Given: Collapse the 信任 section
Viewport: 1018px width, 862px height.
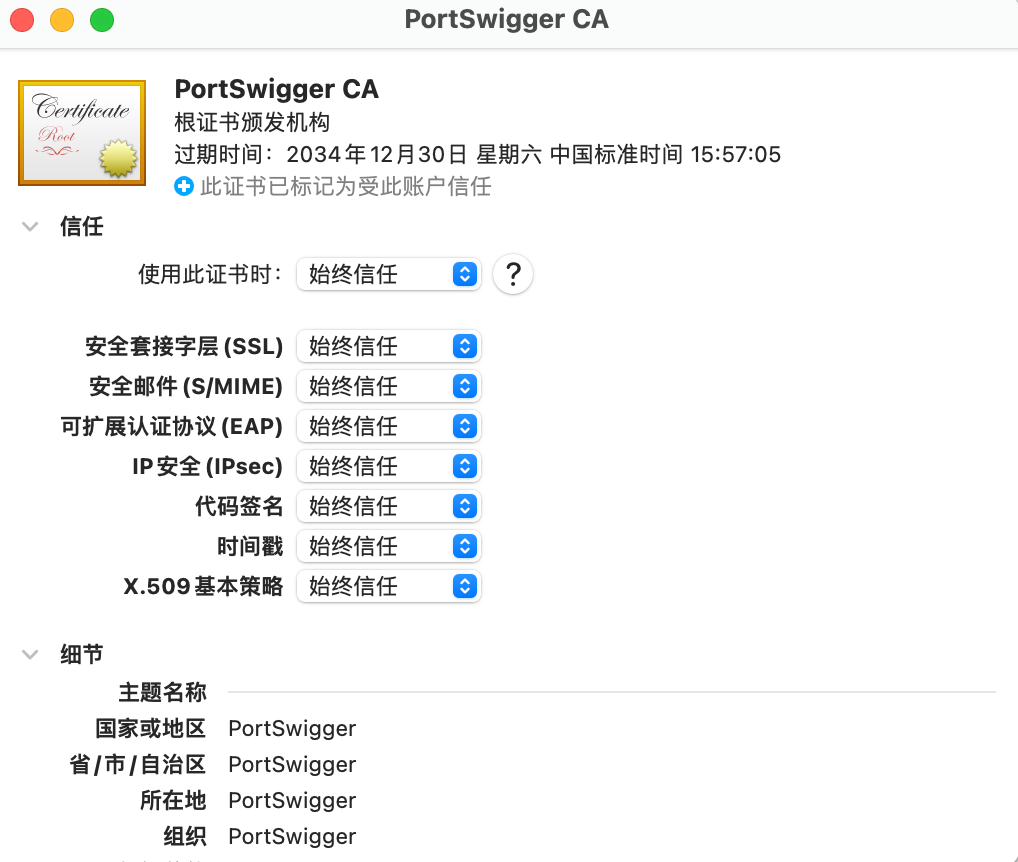Looking at the screenshot, I should [x=30, y=226].
